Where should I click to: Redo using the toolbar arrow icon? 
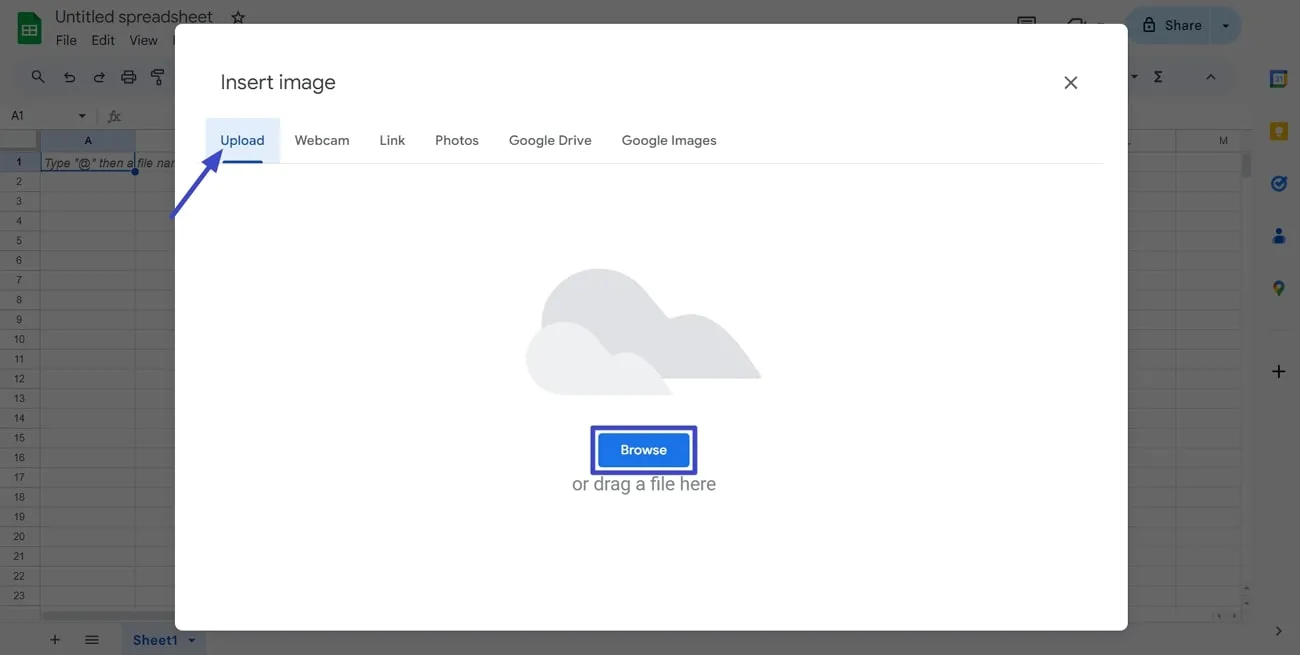pos(99,77)
